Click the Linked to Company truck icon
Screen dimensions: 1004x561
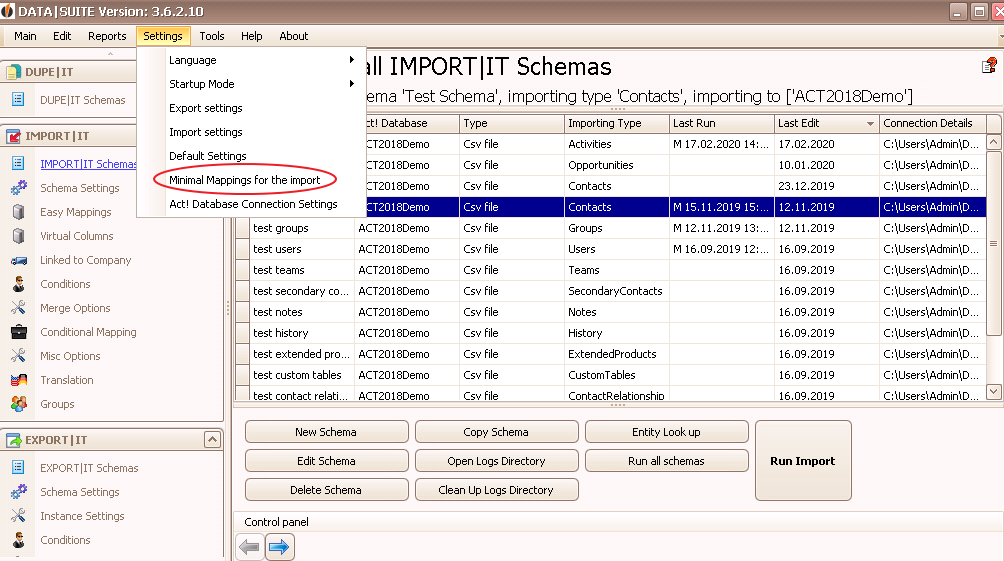19,260
